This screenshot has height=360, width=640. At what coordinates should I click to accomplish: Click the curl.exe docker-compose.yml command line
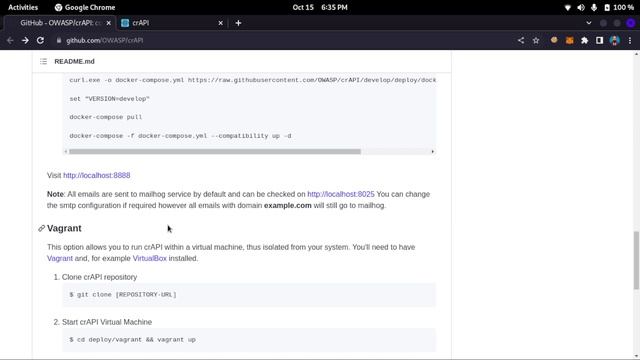253,80
